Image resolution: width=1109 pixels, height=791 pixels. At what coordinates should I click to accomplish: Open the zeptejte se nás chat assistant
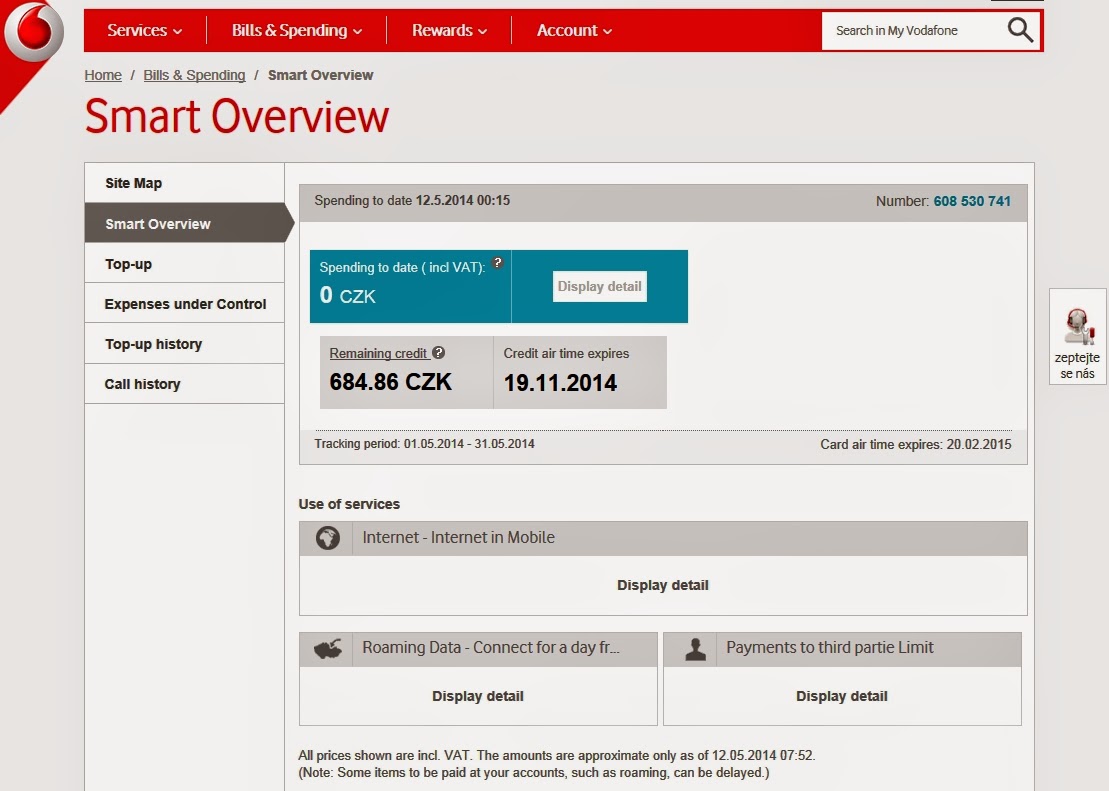pyautogui.click(x=1077, y=337)
